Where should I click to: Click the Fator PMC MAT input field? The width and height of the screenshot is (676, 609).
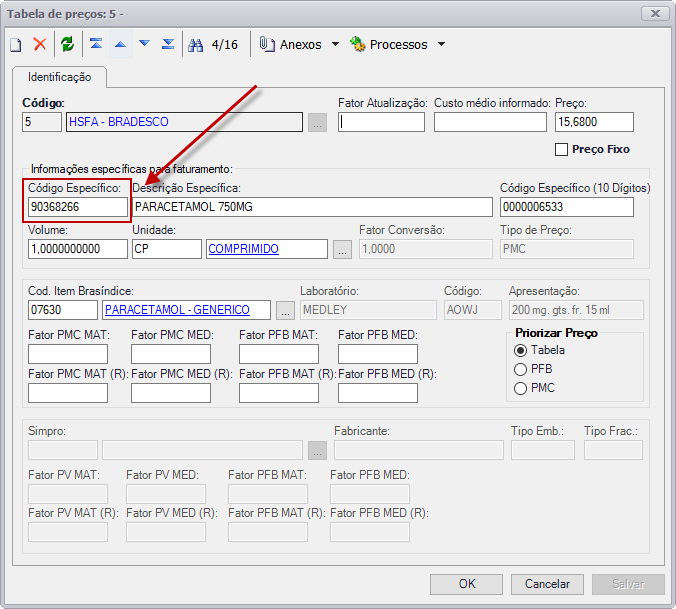tap(68, 354)
